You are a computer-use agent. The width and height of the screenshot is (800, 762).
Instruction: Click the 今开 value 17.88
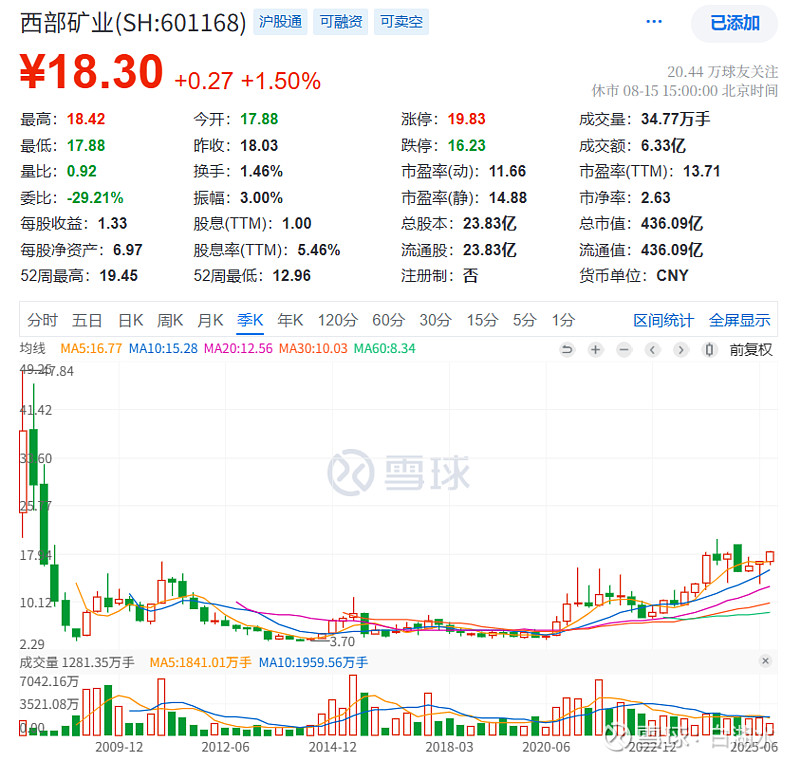pos(259,119)
